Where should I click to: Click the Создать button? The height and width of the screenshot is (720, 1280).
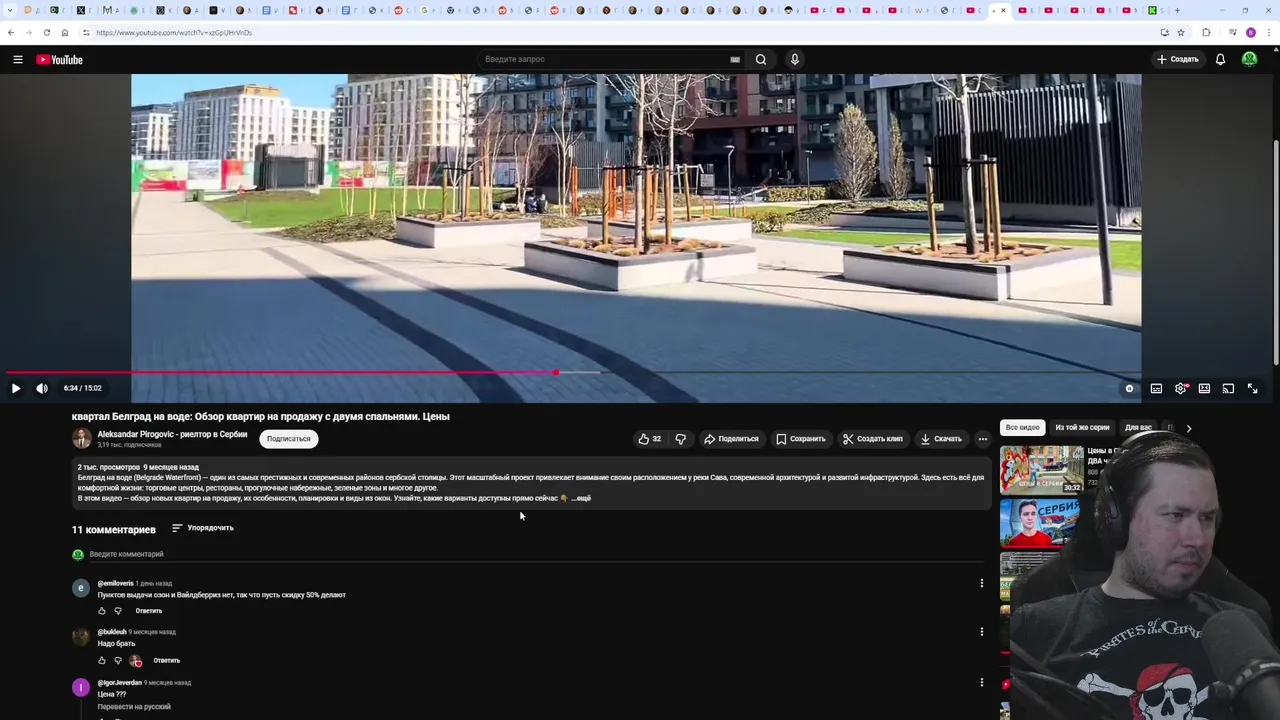click(x=1177, y=60)
